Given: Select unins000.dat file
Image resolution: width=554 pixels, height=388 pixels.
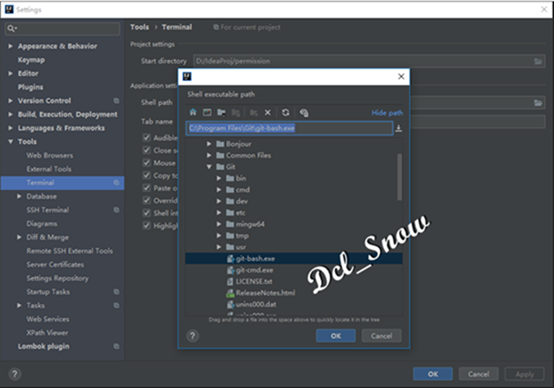Looking at the screenshot, I should click(256, 305).
